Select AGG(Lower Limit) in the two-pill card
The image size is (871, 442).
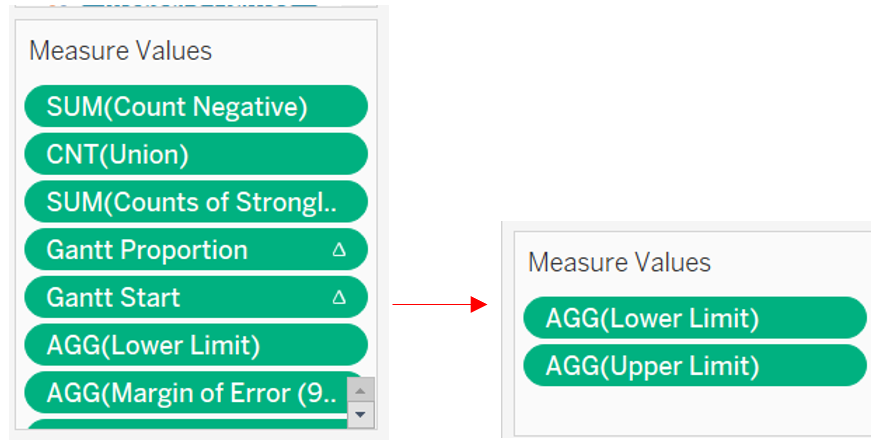pyautogui.click(x=652, y=318)
